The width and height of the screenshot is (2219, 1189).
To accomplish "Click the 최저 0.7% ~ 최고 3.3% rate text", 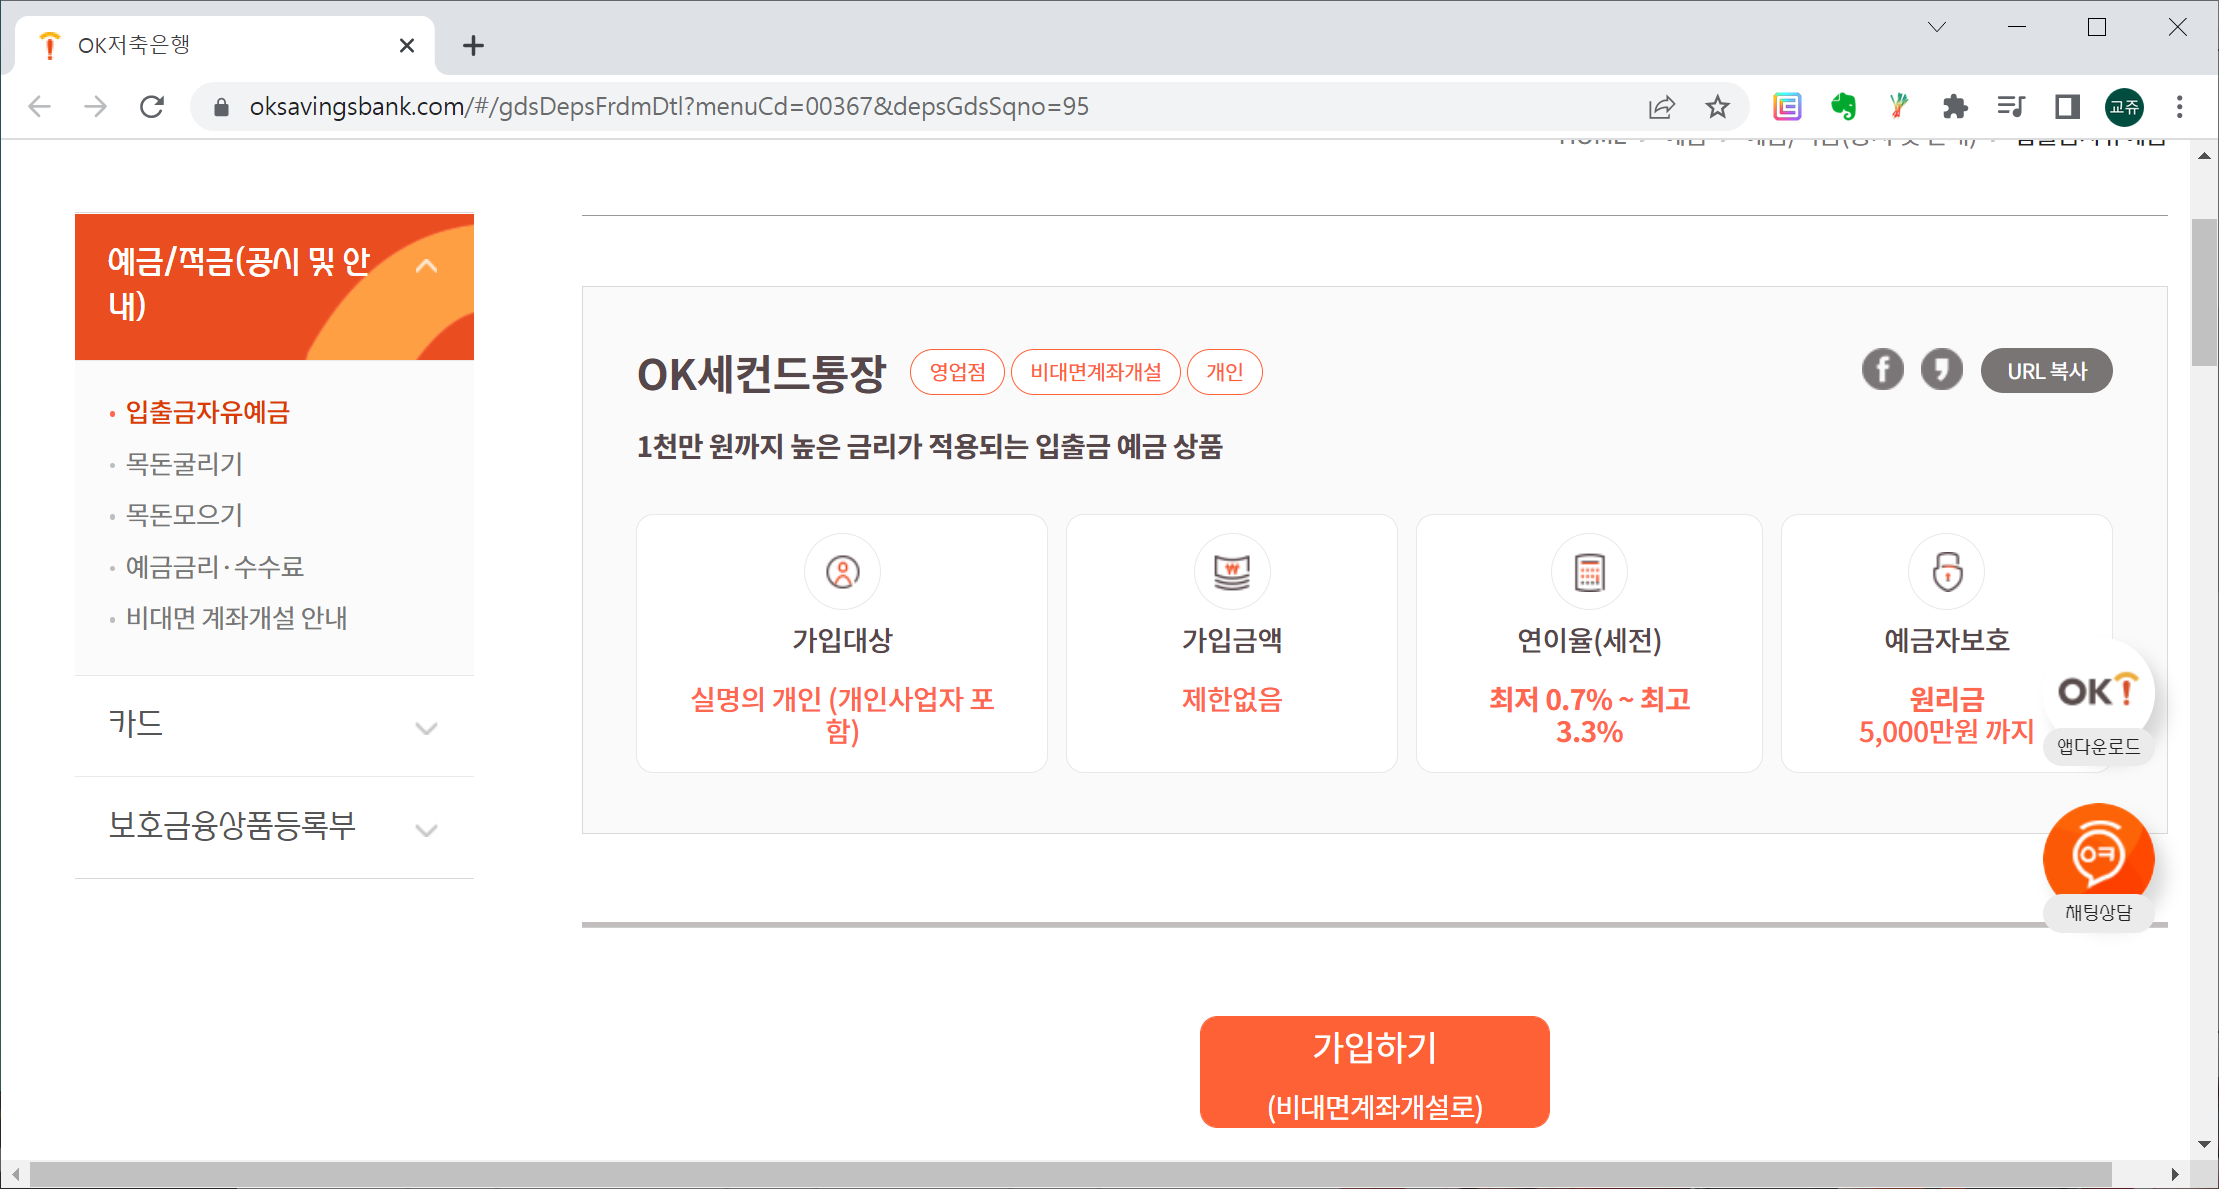I will (x=1589, y=715).
